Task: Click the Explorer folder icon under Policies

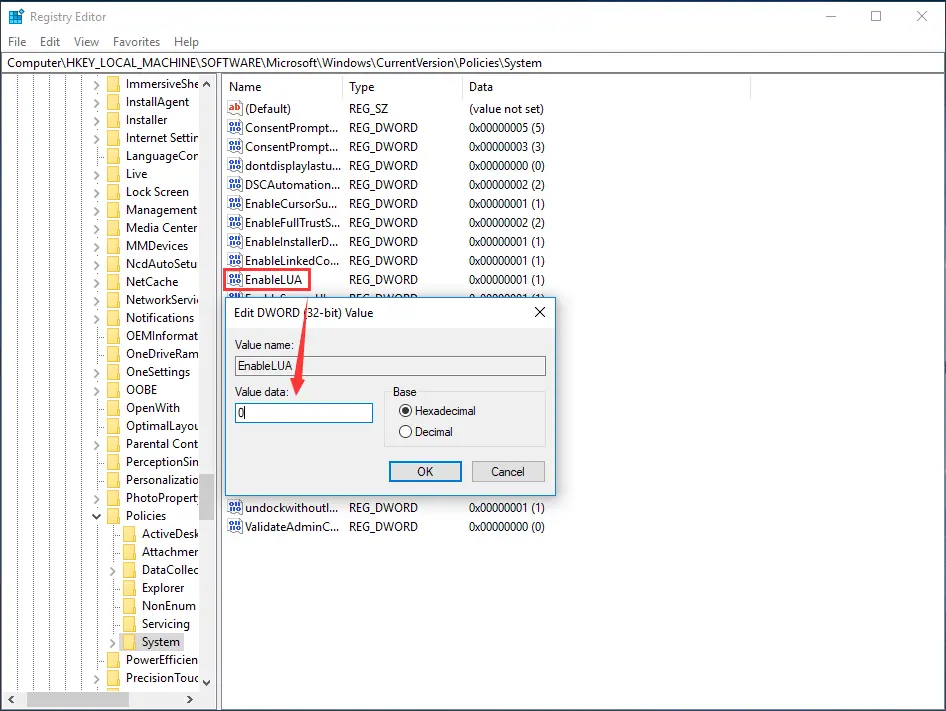Action: point(130,587)
